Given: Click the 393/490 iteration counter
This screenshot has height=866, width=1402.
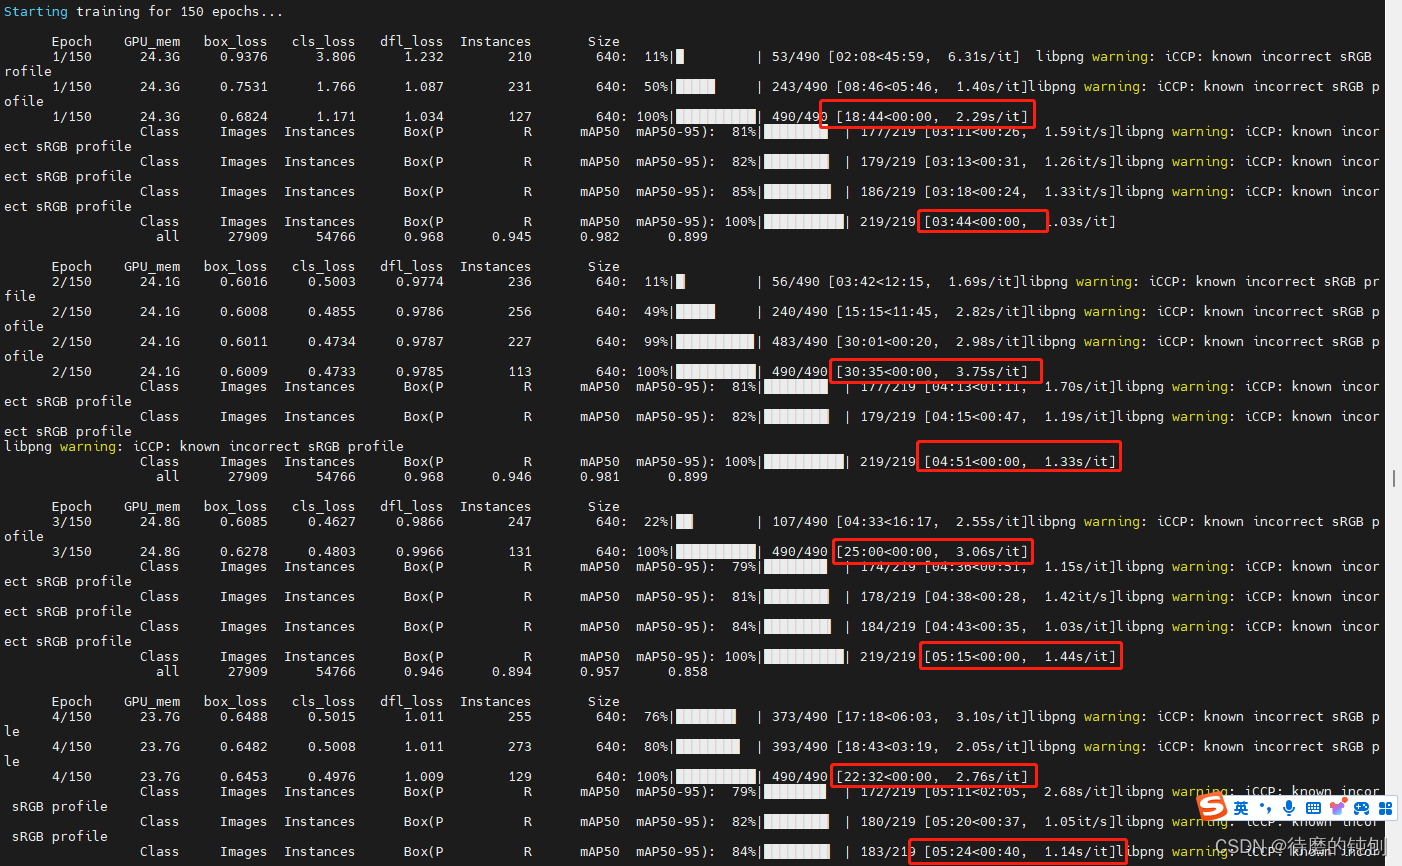Looking at the screenshot, I should pyautogui.click(x=799, y=747).
